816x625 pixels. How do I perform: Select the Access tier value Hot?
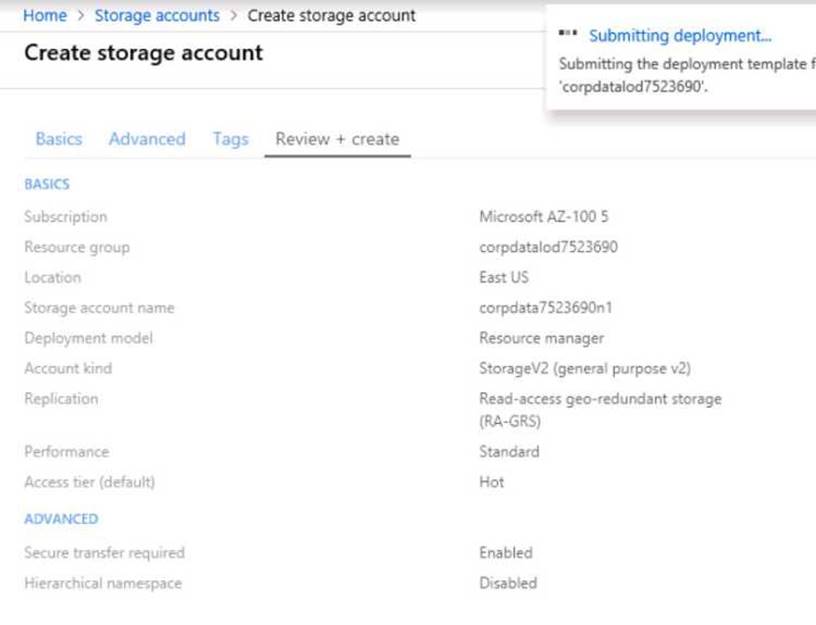(x=491, y=482)
